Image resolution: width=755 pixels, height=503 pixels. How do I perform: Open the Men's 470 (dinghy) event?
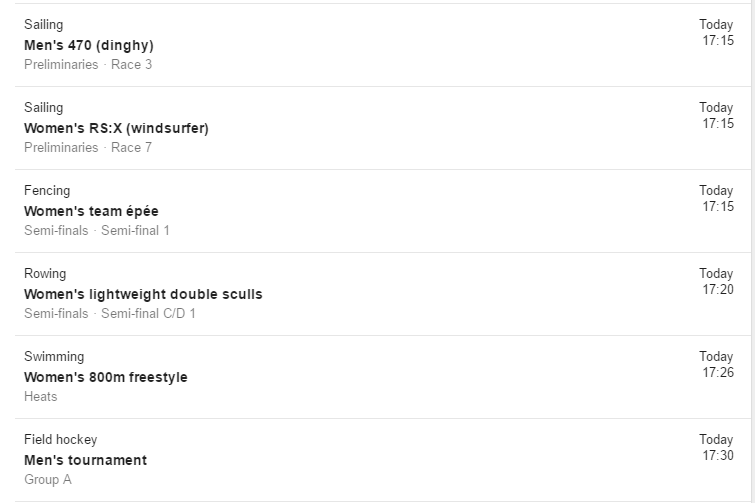pos(383,45)
